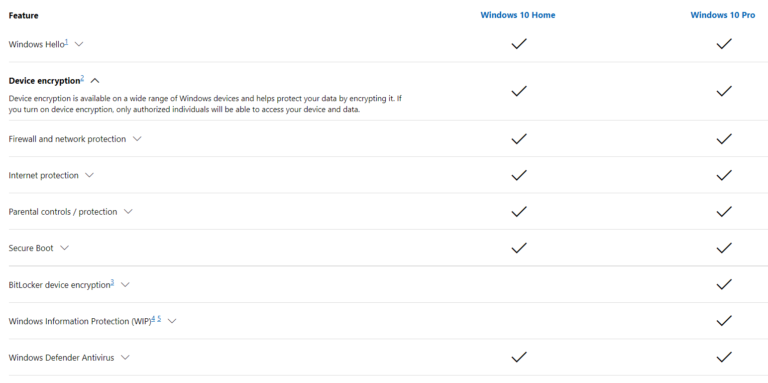Click the Windows Hello feature name
This screenshot has height=383, width=768.
pos(36,45)
